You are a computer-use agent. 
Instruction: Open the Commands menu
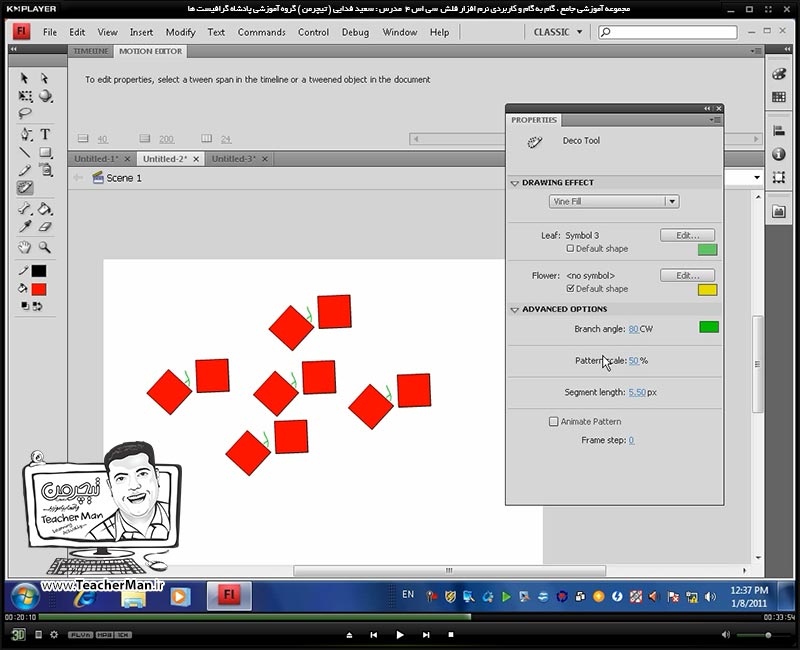[262, 32]
